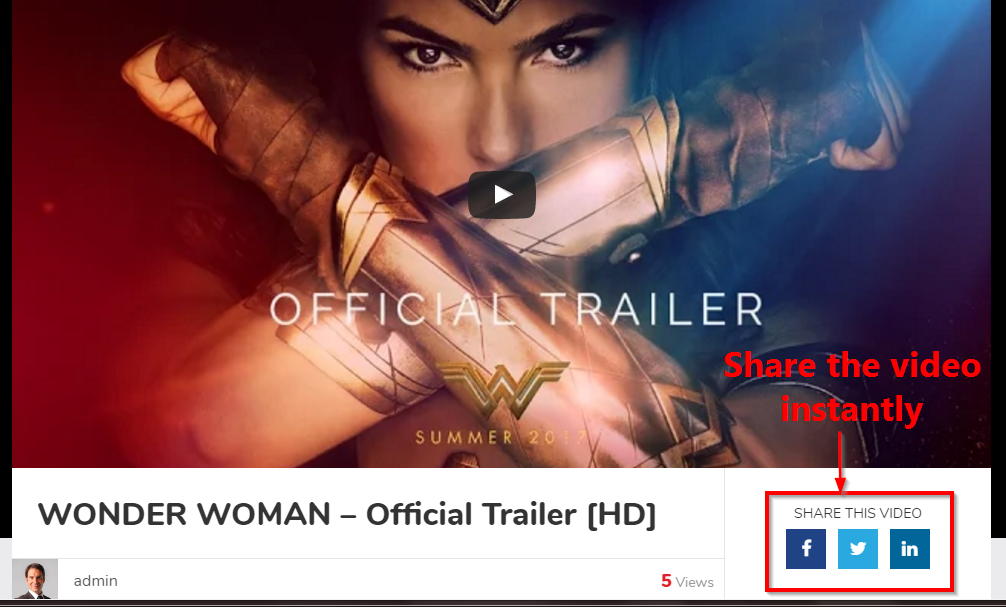Click the word Views beside the count
The width and height of the screenshot is (1006, 607).
point(694,582)
